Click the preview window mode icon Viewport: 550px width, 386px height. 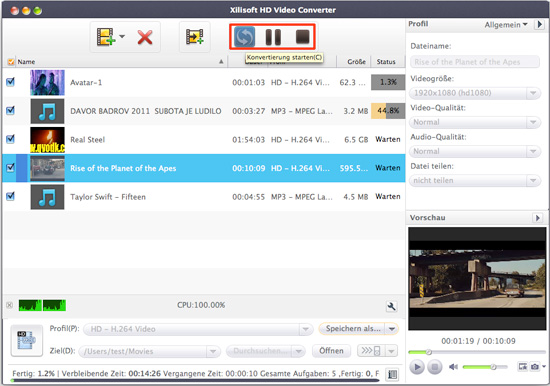click(522, 367)
